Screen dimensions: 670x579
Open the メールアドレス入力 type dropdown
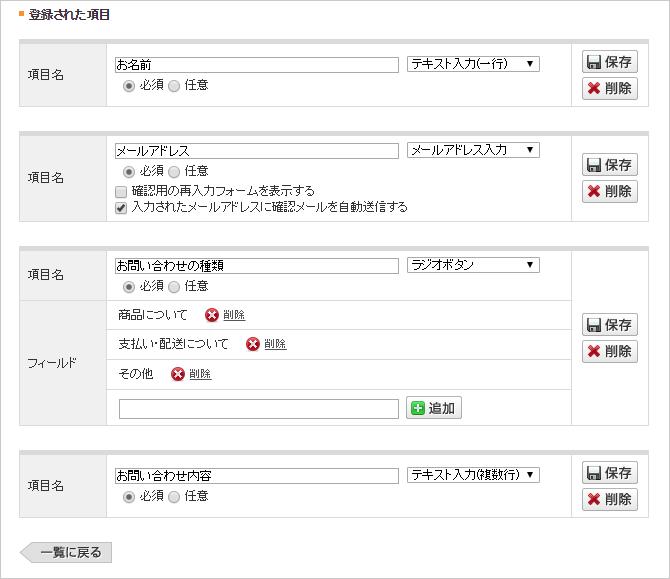[x=473, y=150]
